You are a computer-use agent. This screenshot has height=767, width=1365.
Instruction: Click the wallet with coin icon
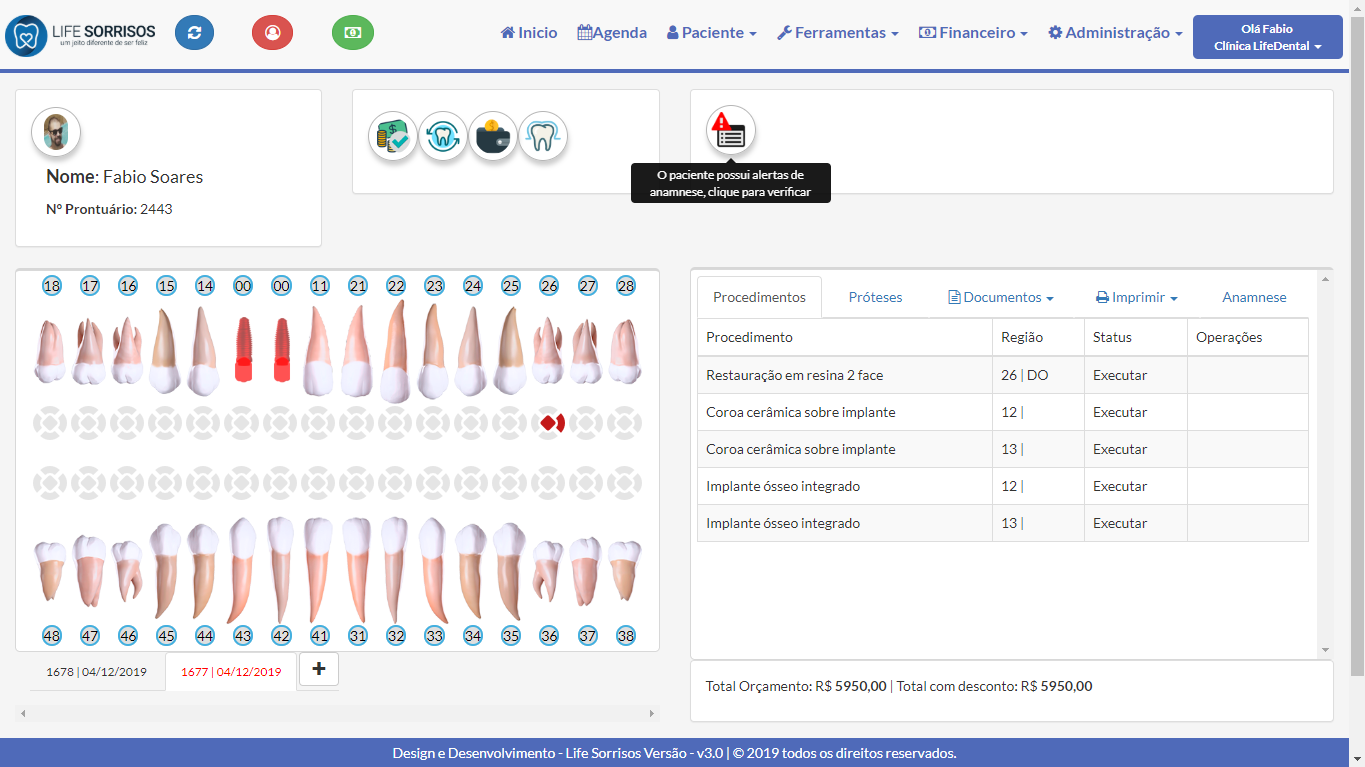coord(493,136)
